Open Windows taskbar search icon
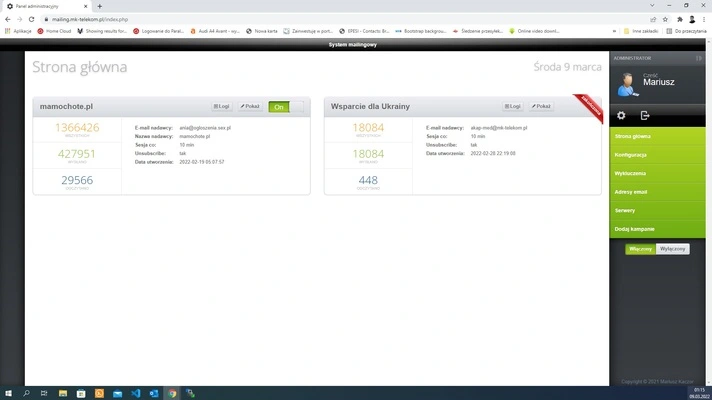Image resolution: width=712 pixels, height=400 pixels. point(26,393)
